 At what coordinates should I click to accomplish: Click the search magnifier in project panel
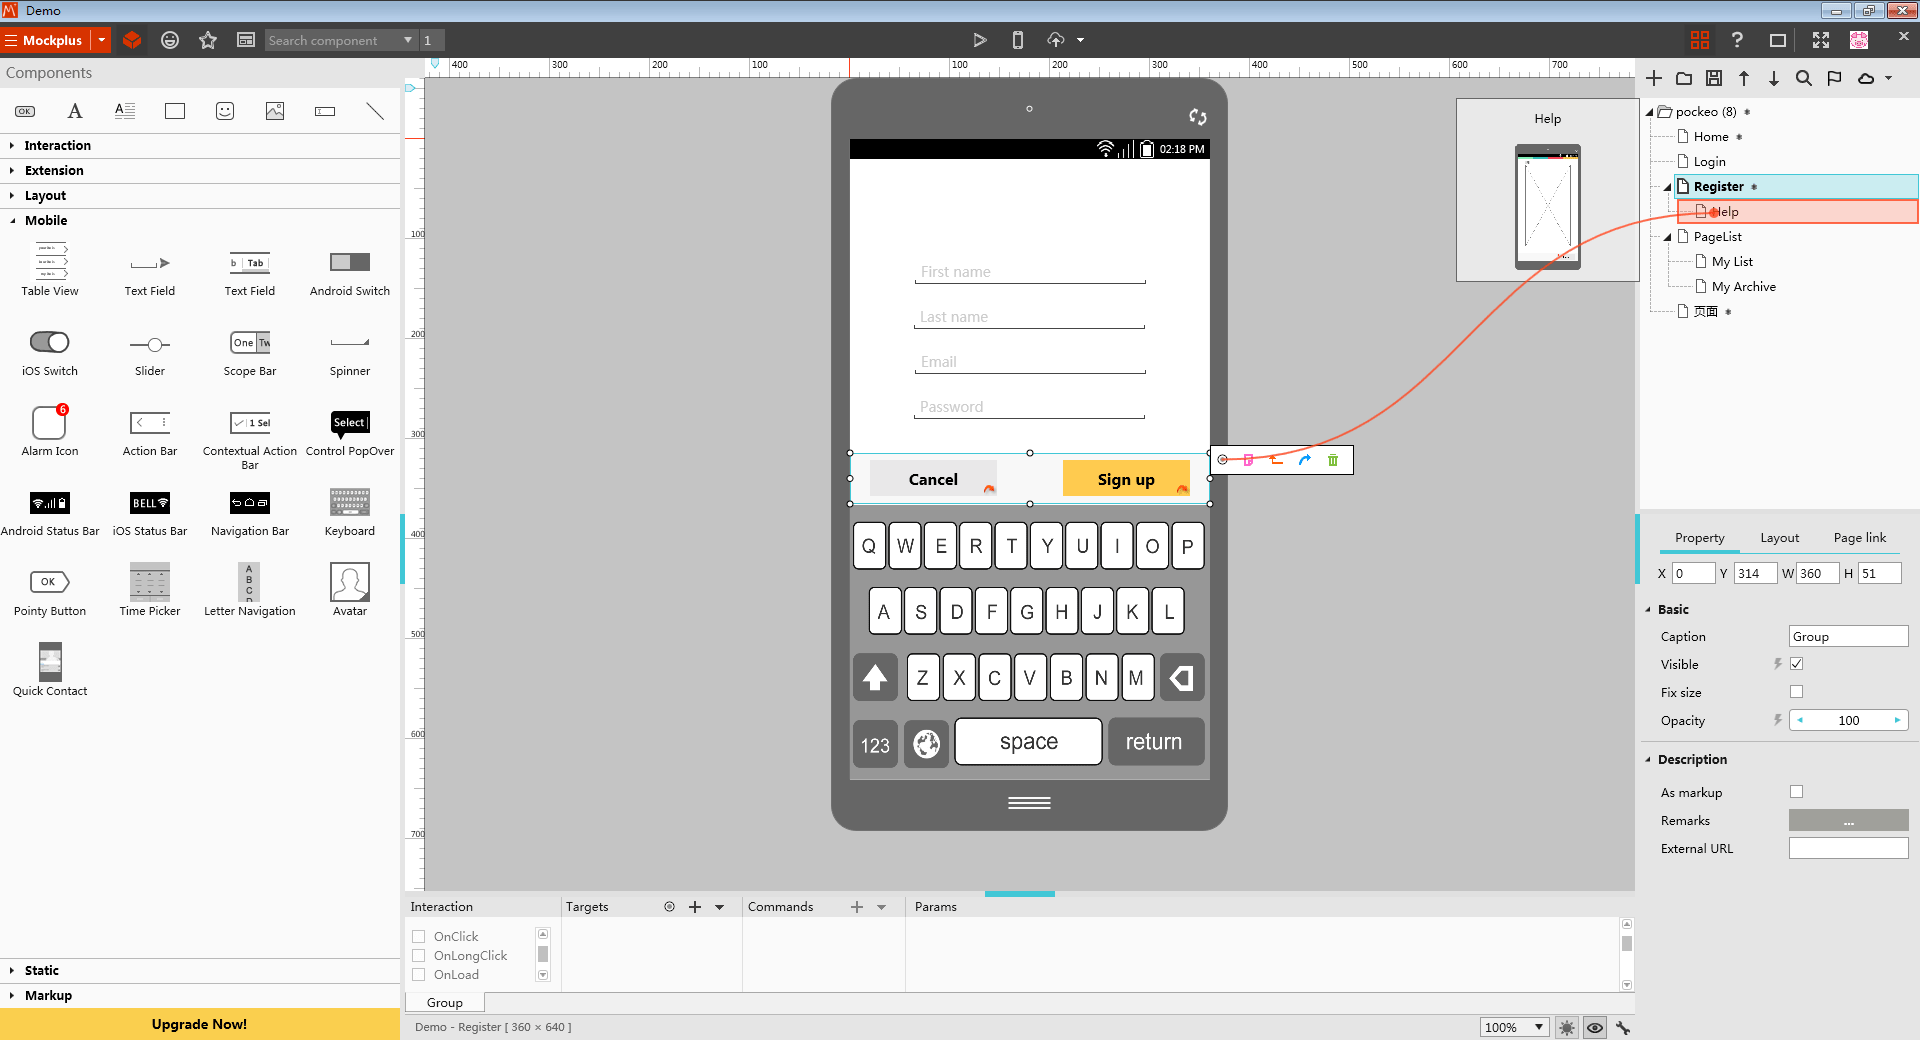[1803, 78]
